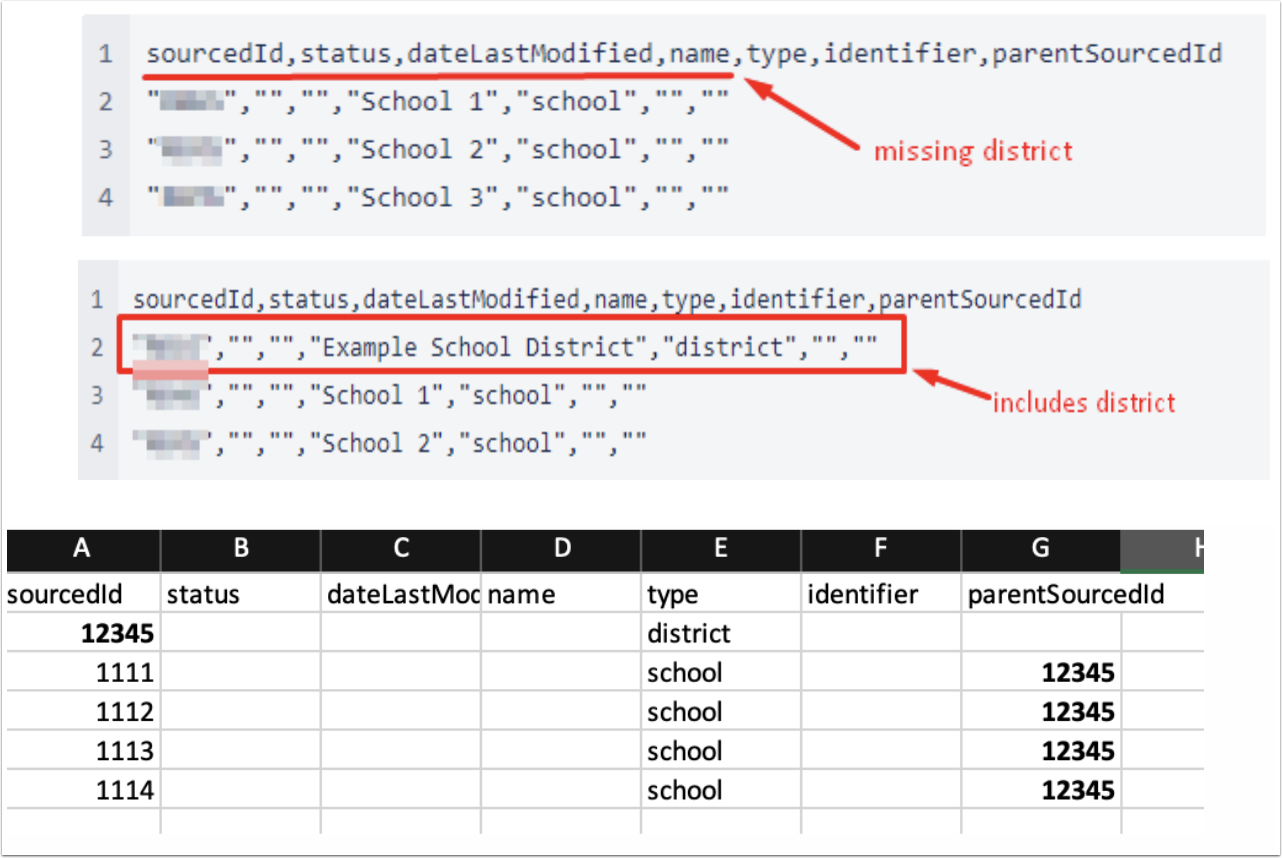Select column B header in spreadsheet

[241, 550]
